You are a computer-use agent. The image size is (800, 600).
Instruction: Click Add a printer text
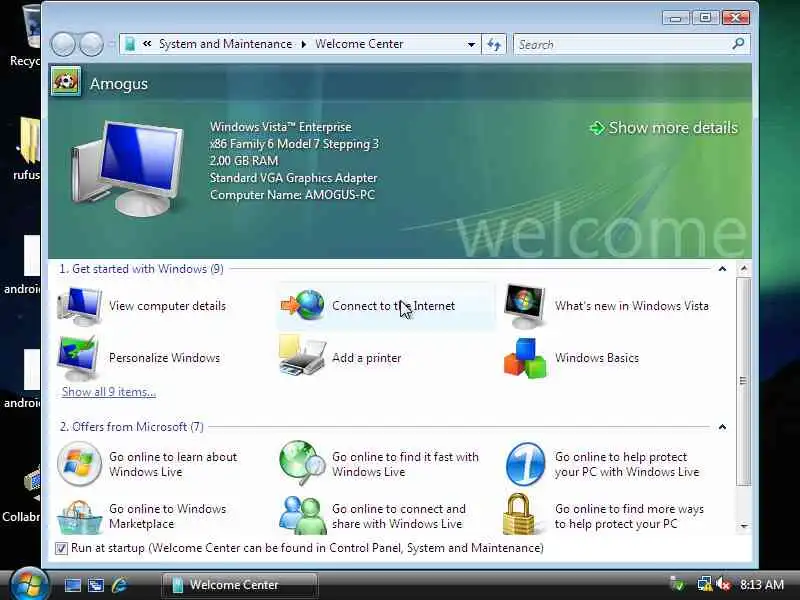[x=366, y=358]
